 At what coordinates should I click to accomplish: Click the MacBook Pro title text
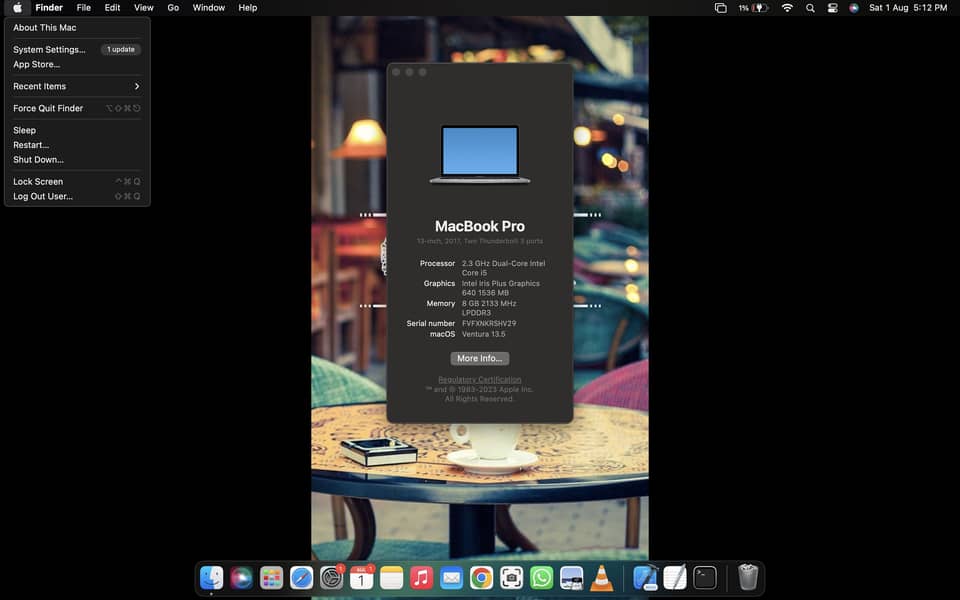click(x=480, y=226)
